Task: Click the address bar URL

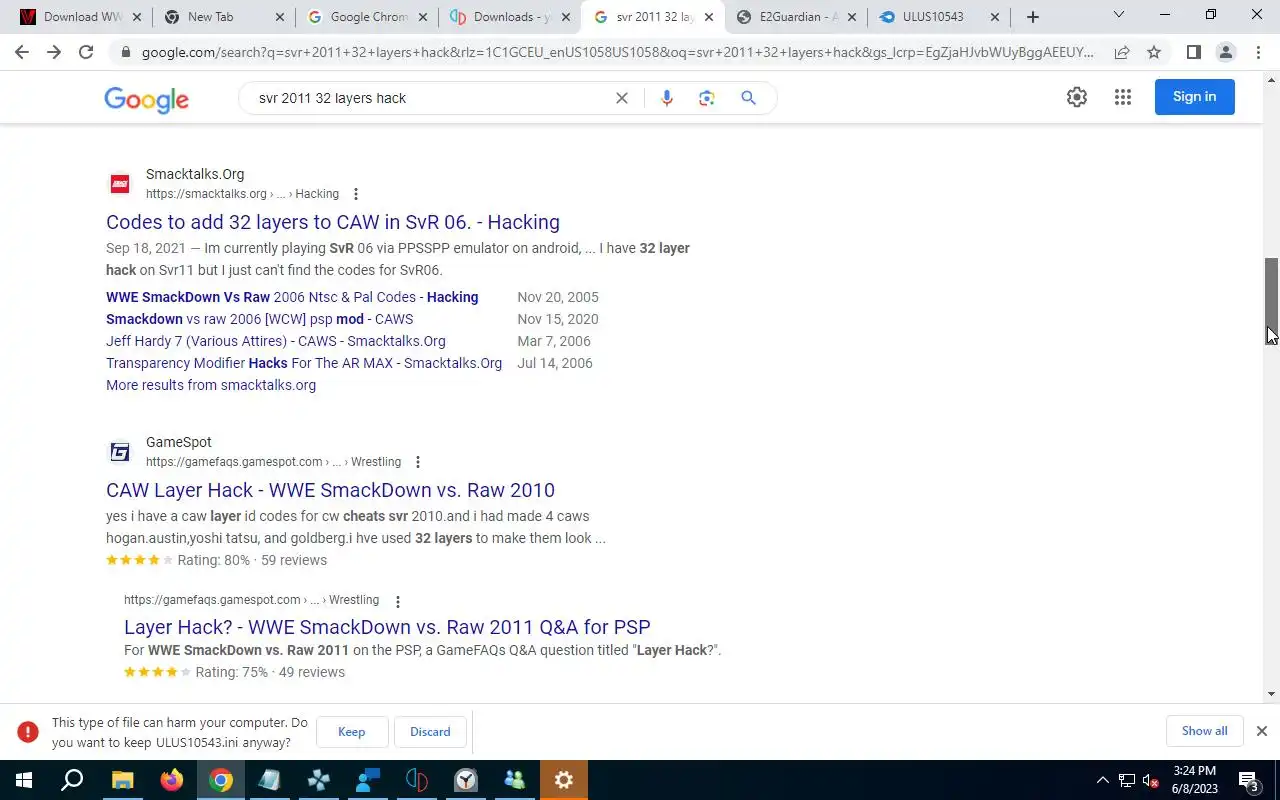Action: click(x=617, y=52)
